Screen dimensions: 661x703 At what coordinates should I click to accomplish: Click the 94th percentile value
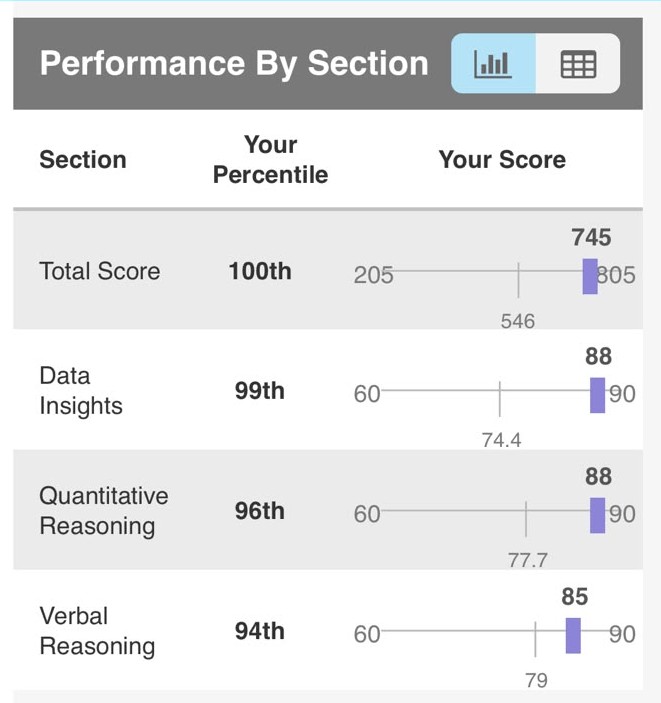[x=260, y=631]
